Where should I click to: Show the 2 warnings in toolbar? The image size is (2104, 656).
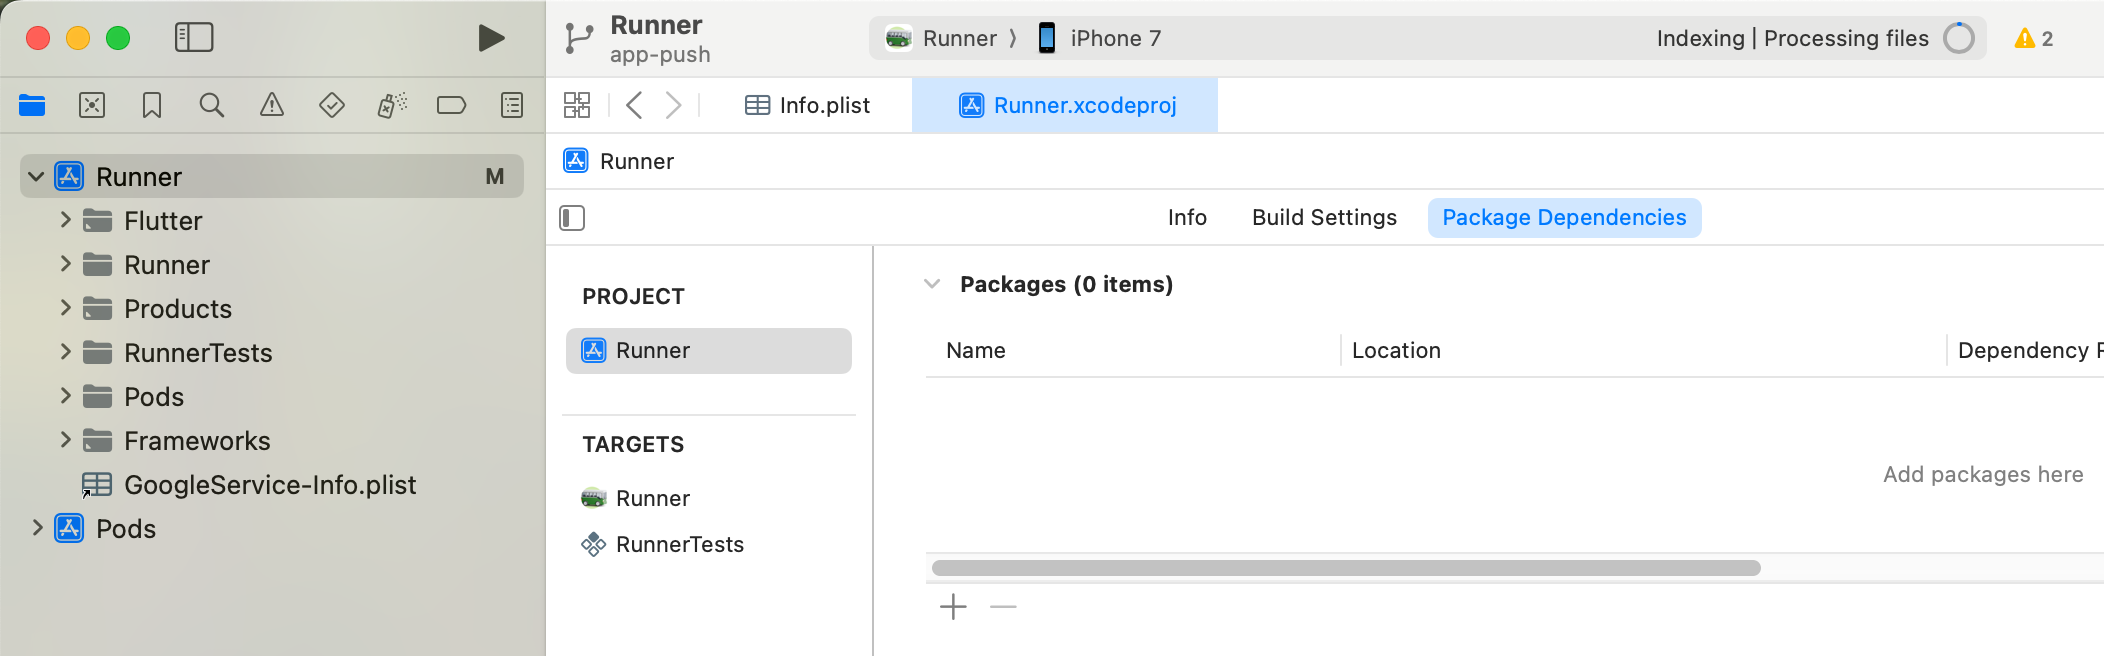tap(2034, 38)
